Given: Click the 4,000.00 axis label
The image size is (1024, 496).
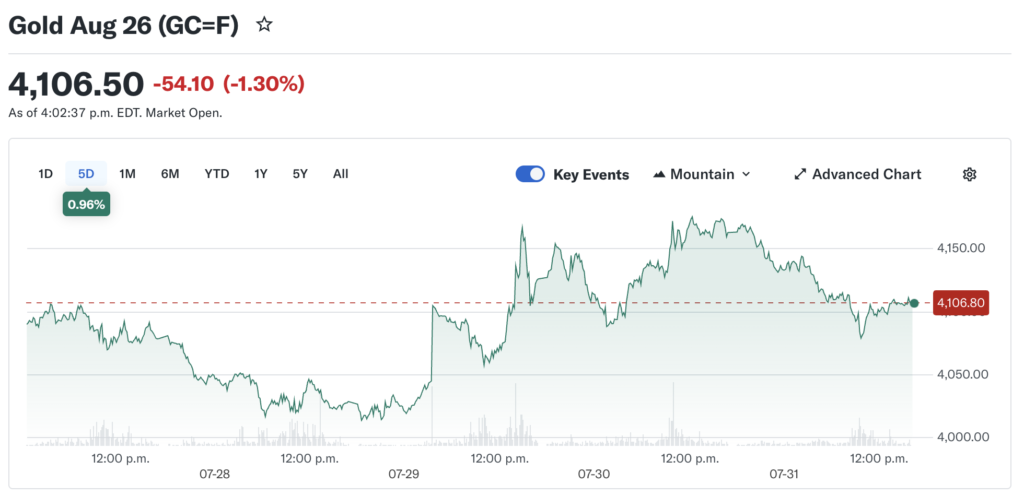Looking at the screenshot, I should (961, 437).
